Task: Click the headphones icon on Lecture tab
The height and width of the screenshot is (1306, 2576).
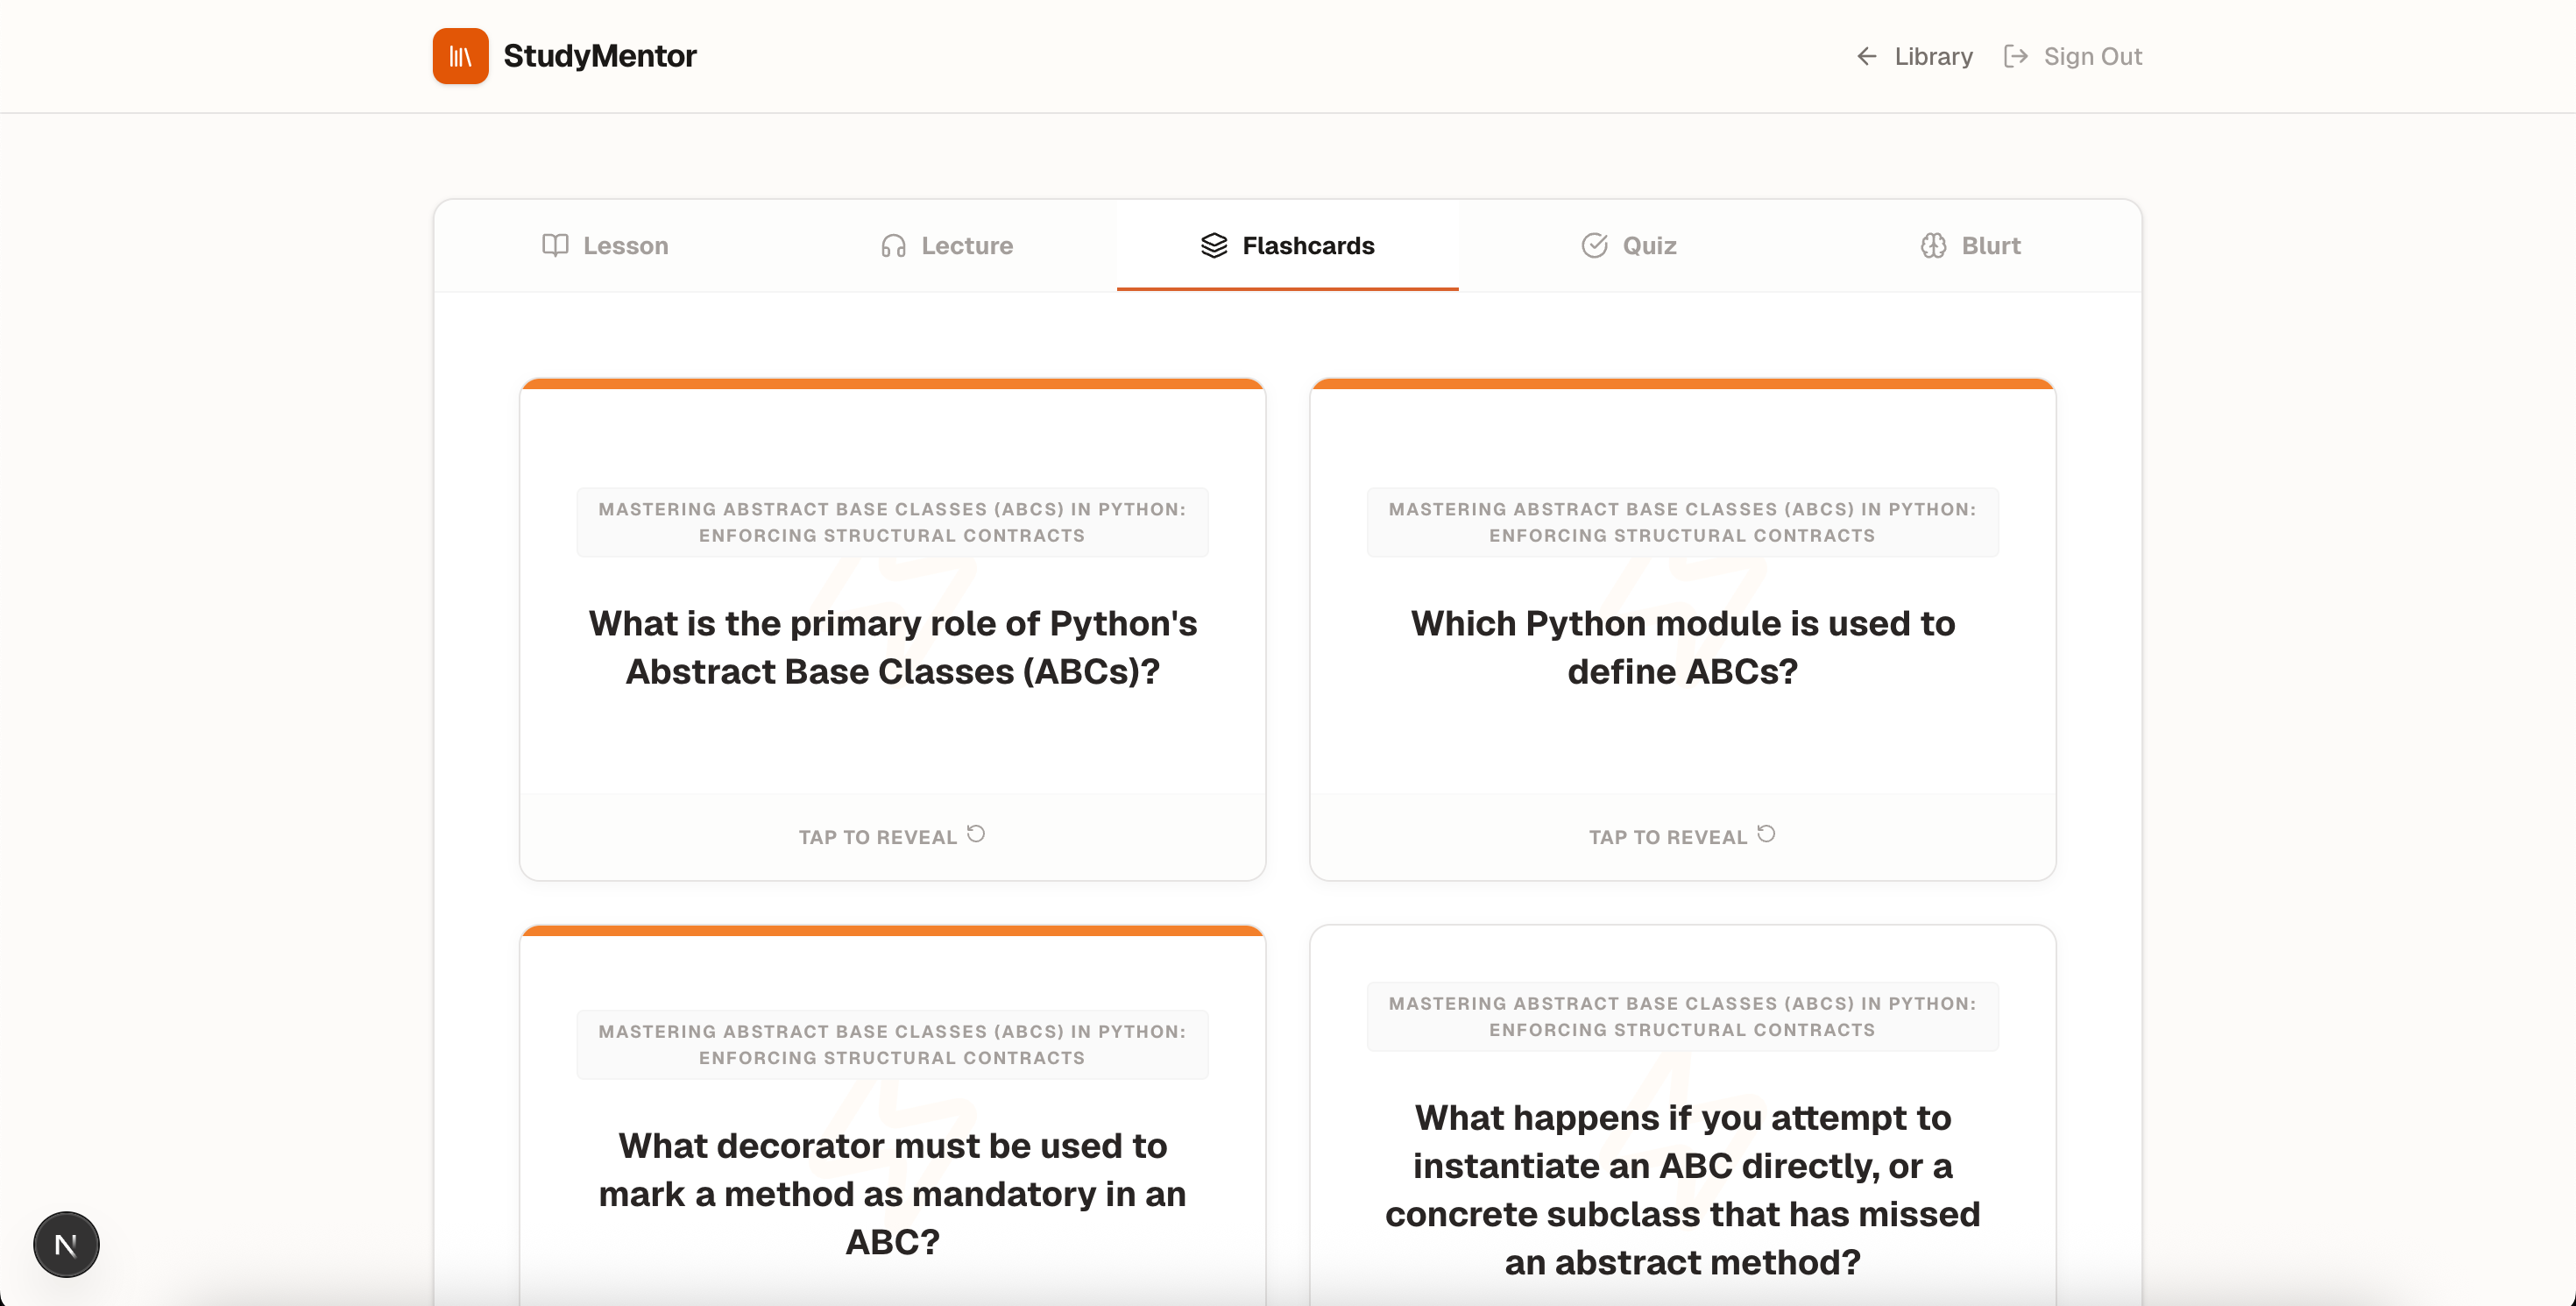Action: point(893,245)
